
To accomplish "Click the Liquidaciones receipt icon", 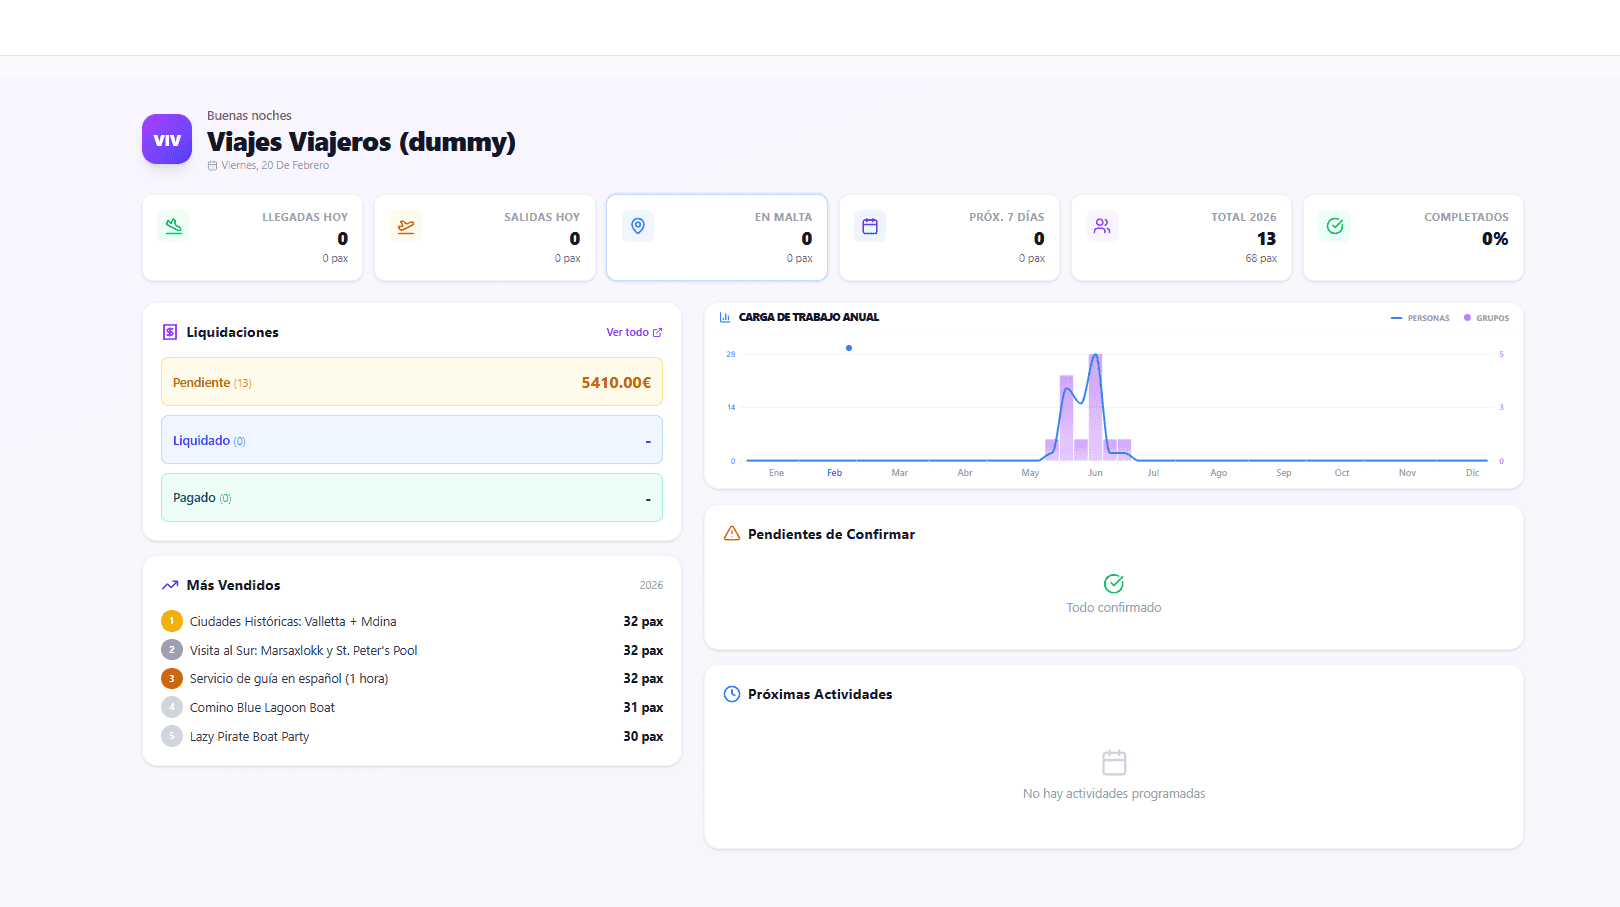I will point(170,332).
